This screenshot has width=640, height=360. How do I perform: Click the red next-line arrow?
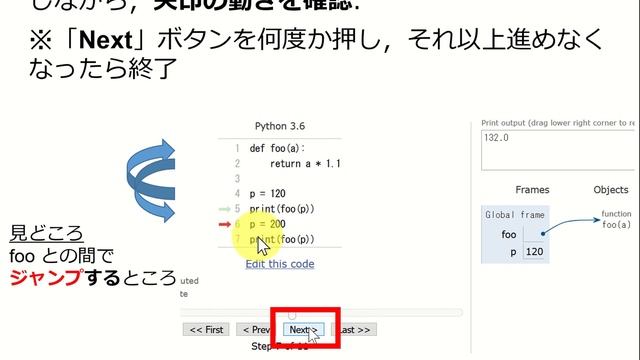pyautogui.click(x=225, y=224)
